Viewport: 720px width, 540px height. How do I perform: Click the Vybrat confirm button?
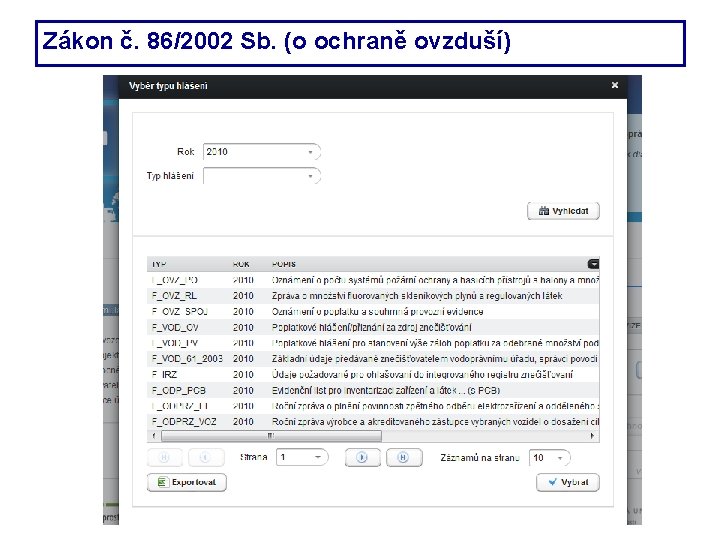pos(568,482)
